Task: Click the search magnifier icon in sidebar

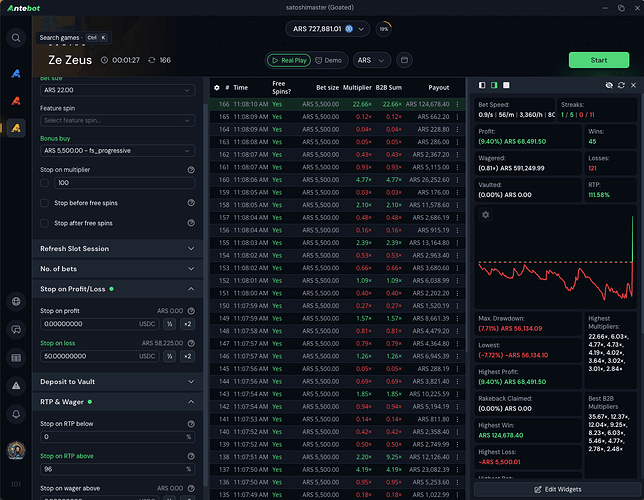Action: coord(16,38)
